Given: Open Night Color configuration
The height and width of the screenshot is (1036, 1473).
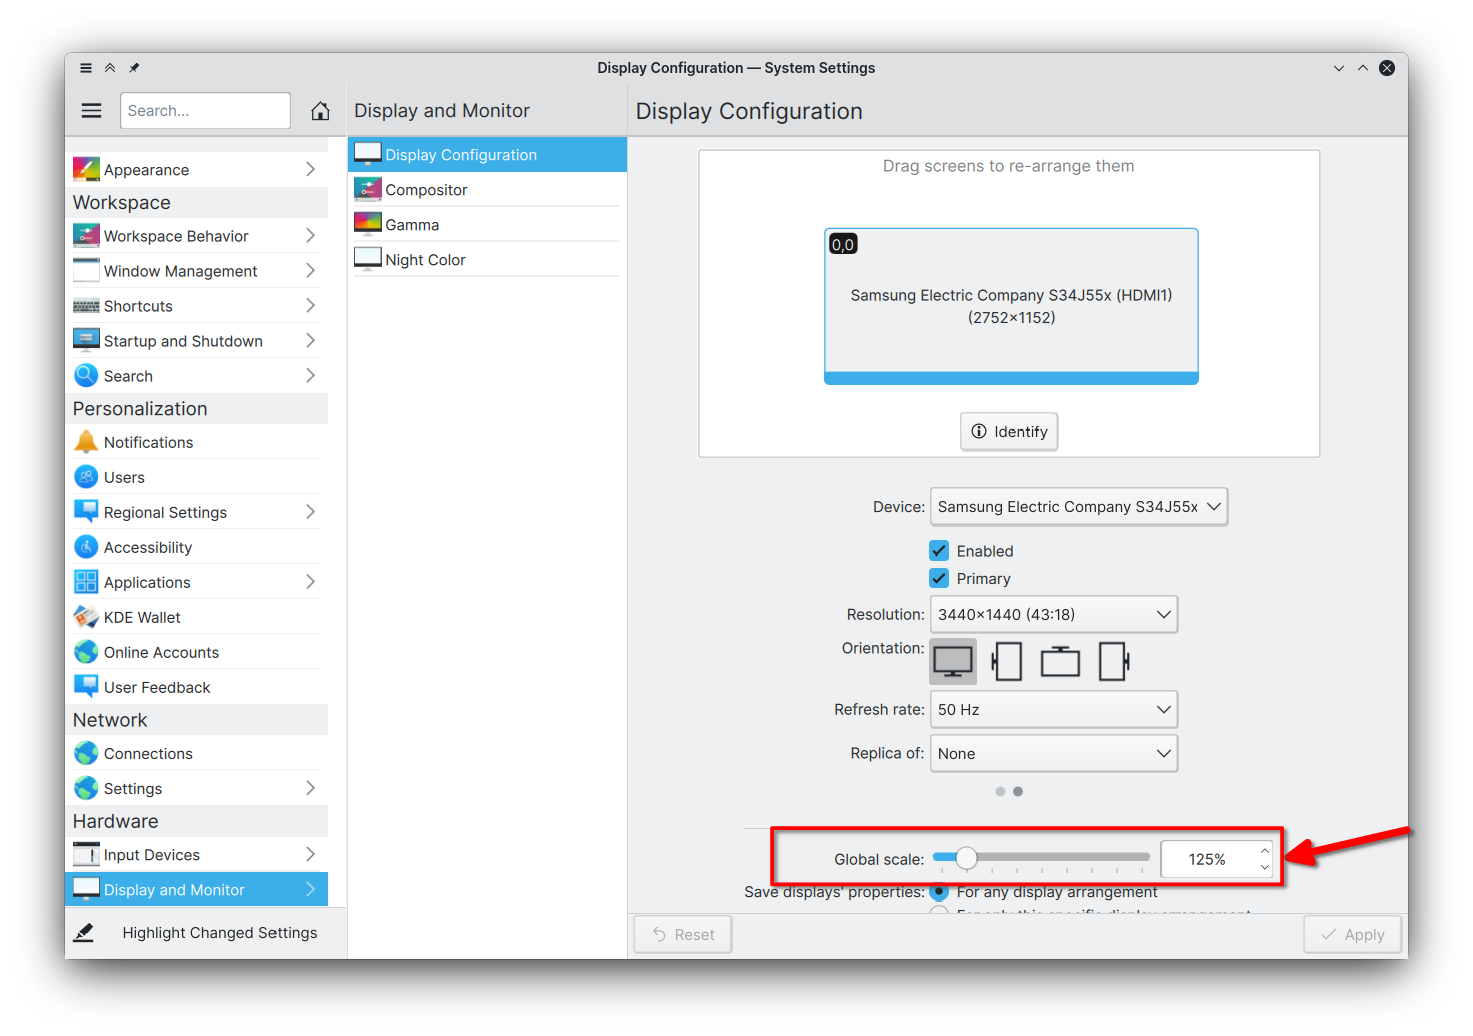Looking at the screenshot, I should pyautogui.click(x=425, y=259).
